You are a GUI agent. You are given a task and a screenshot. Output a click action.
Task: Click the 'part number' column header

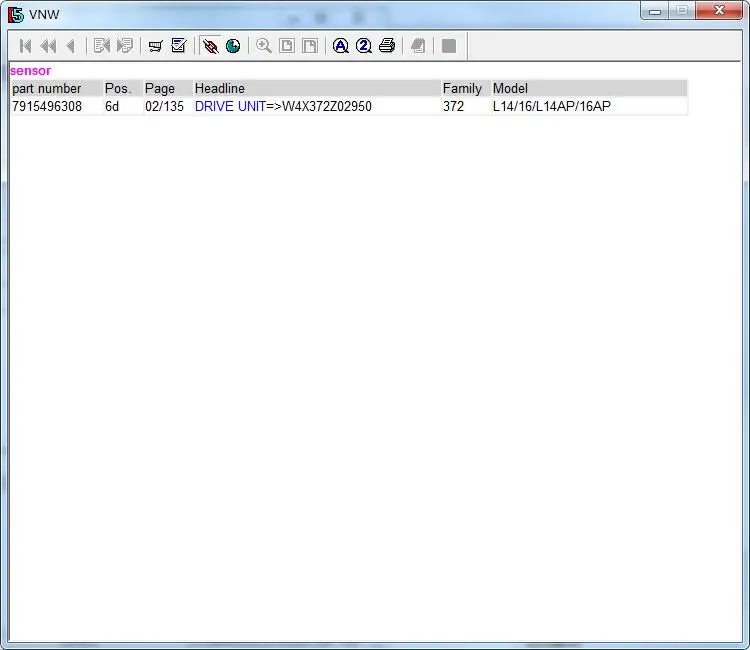pos(56,88)
